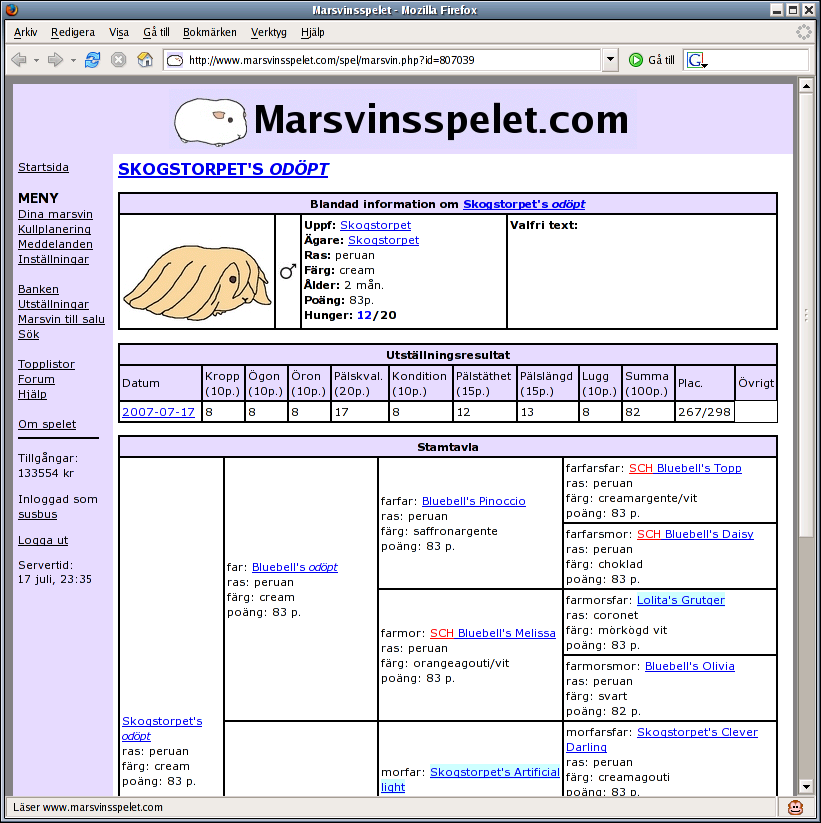
Task: Visit Banken from the sidebar
Action: click(38, 290)
